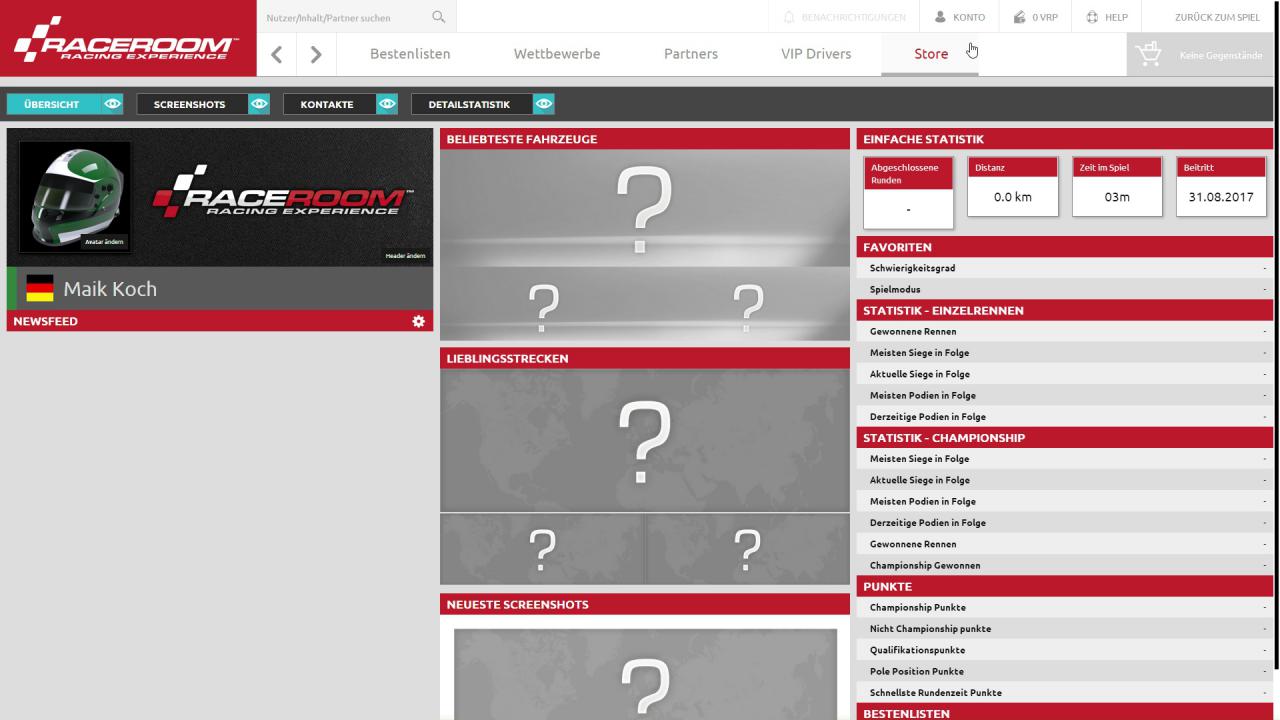Click the Beliebteste Fahrzeuge header
This screenshot has height=720, width=1280.
(x=645, y=139)
